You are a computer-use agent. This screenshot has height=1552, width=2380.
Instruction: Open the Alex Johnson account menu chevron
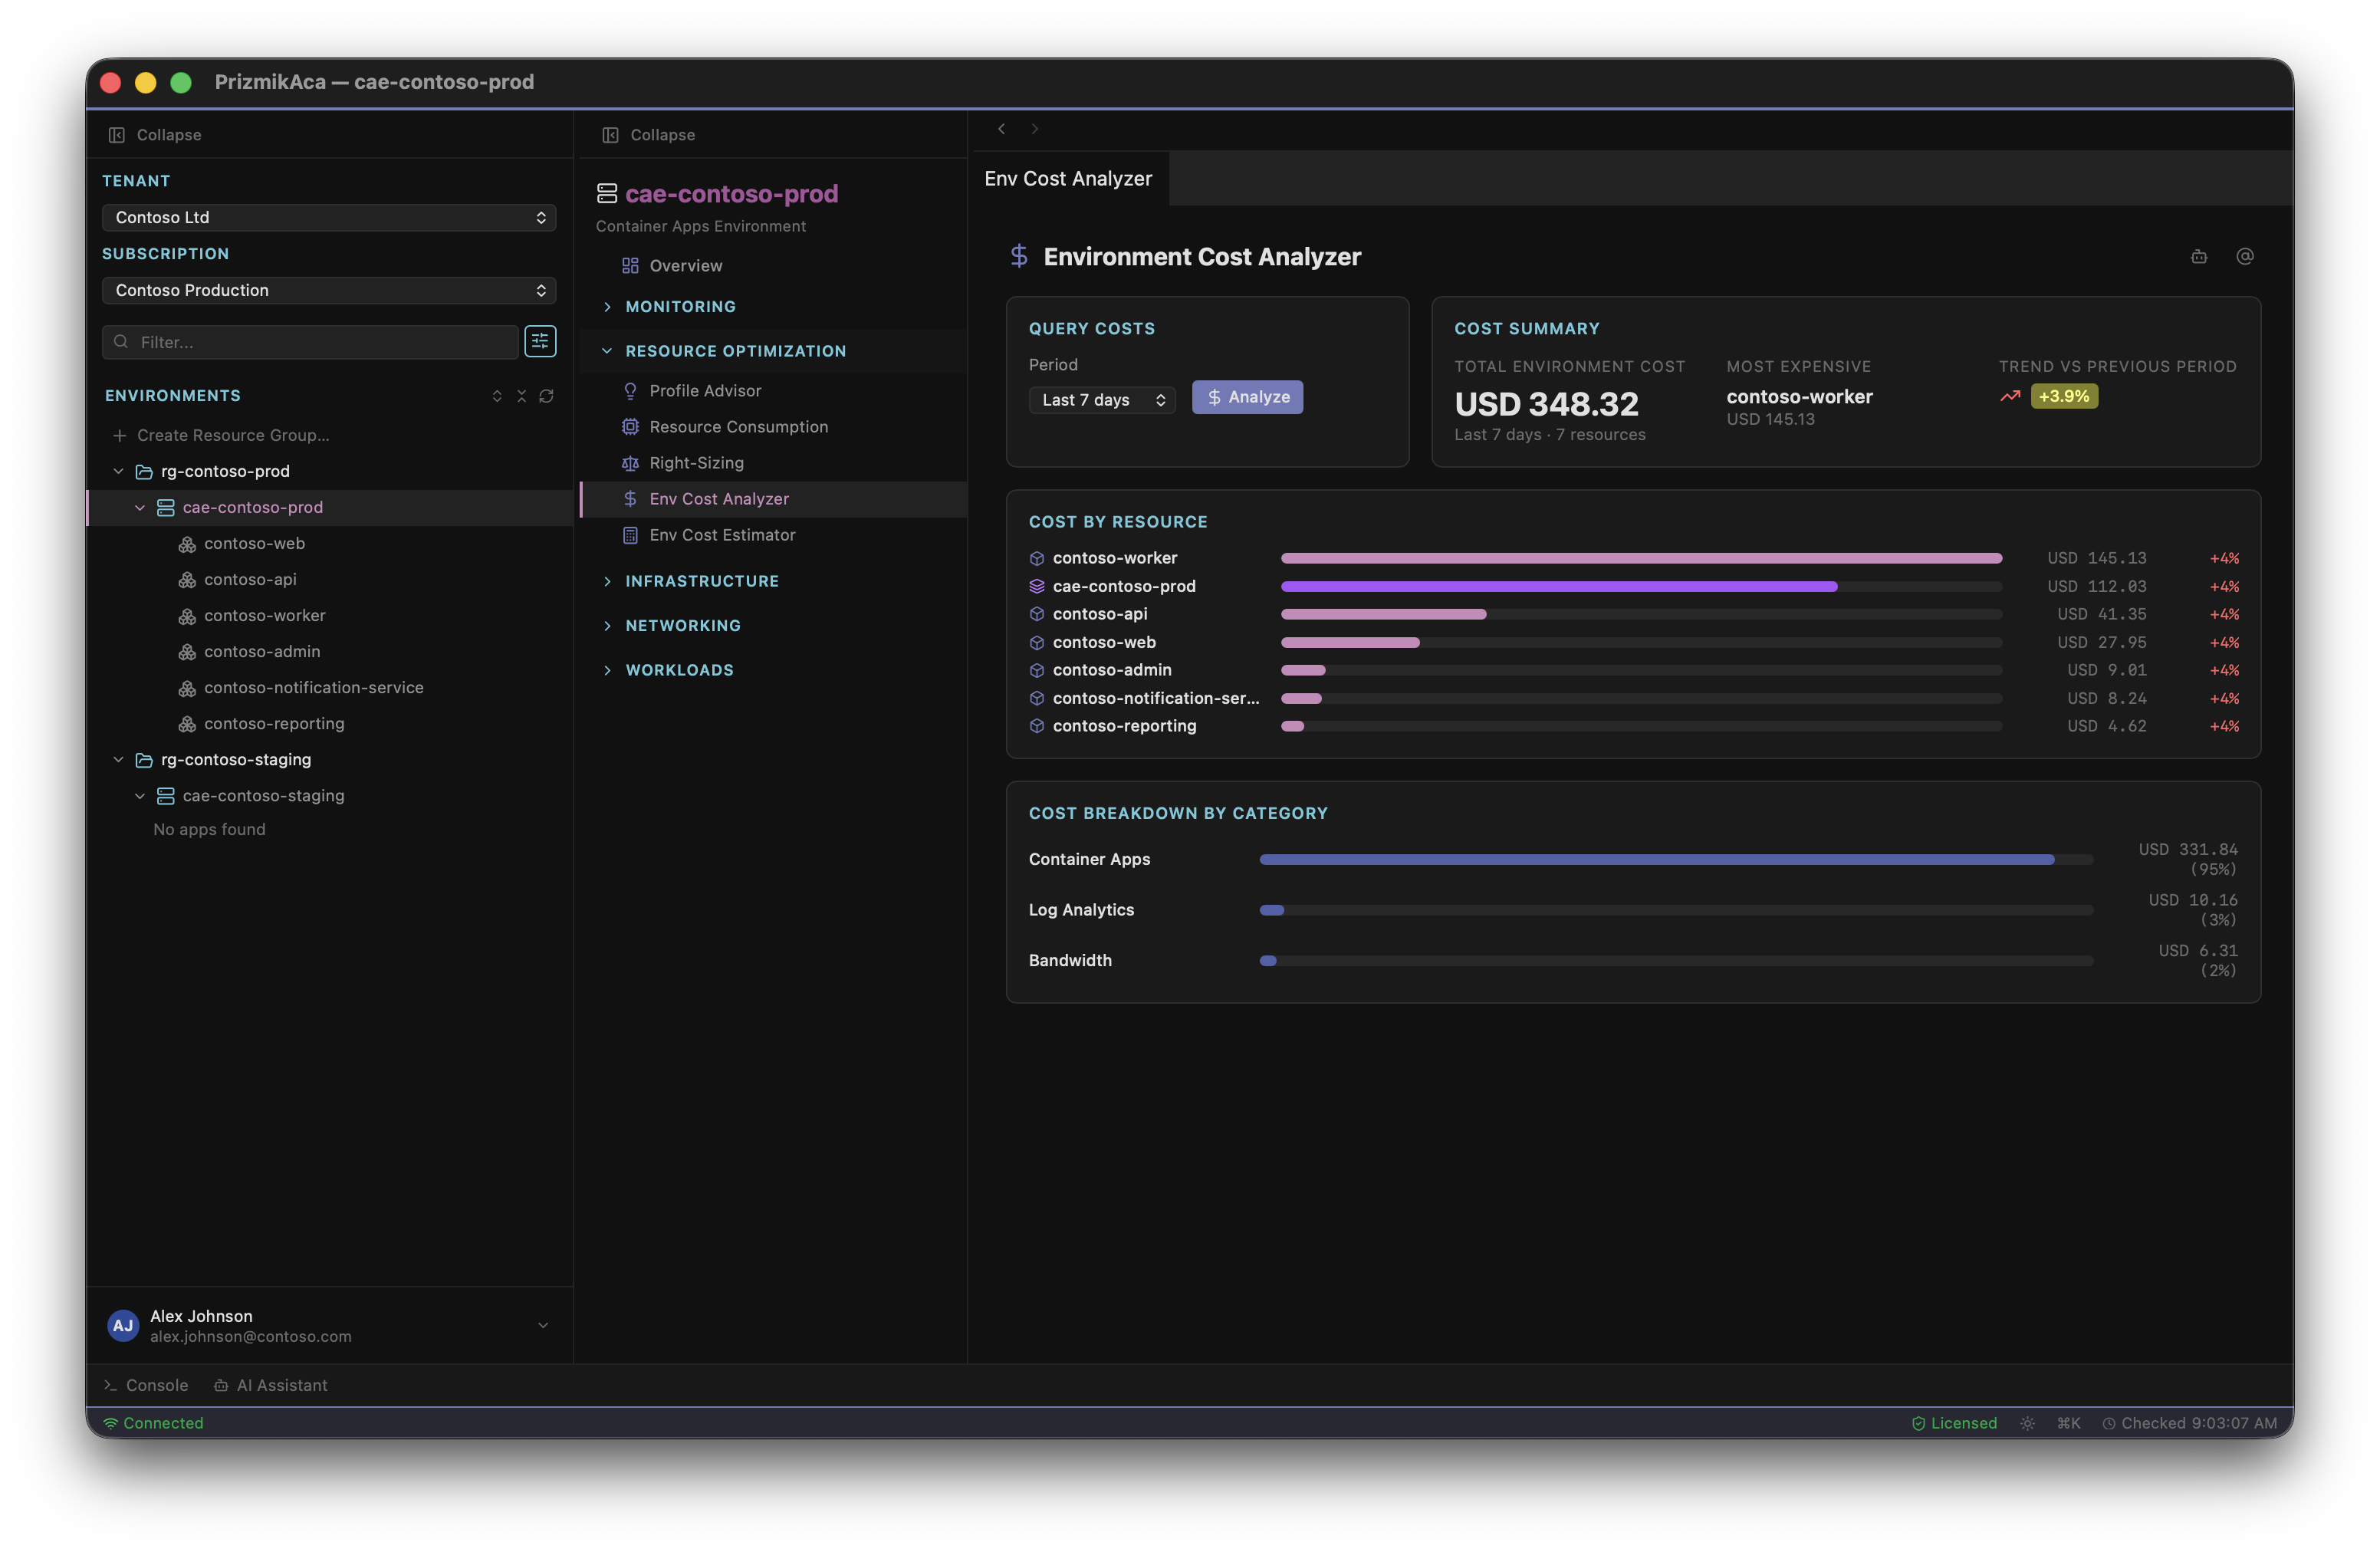point(543,1325)
